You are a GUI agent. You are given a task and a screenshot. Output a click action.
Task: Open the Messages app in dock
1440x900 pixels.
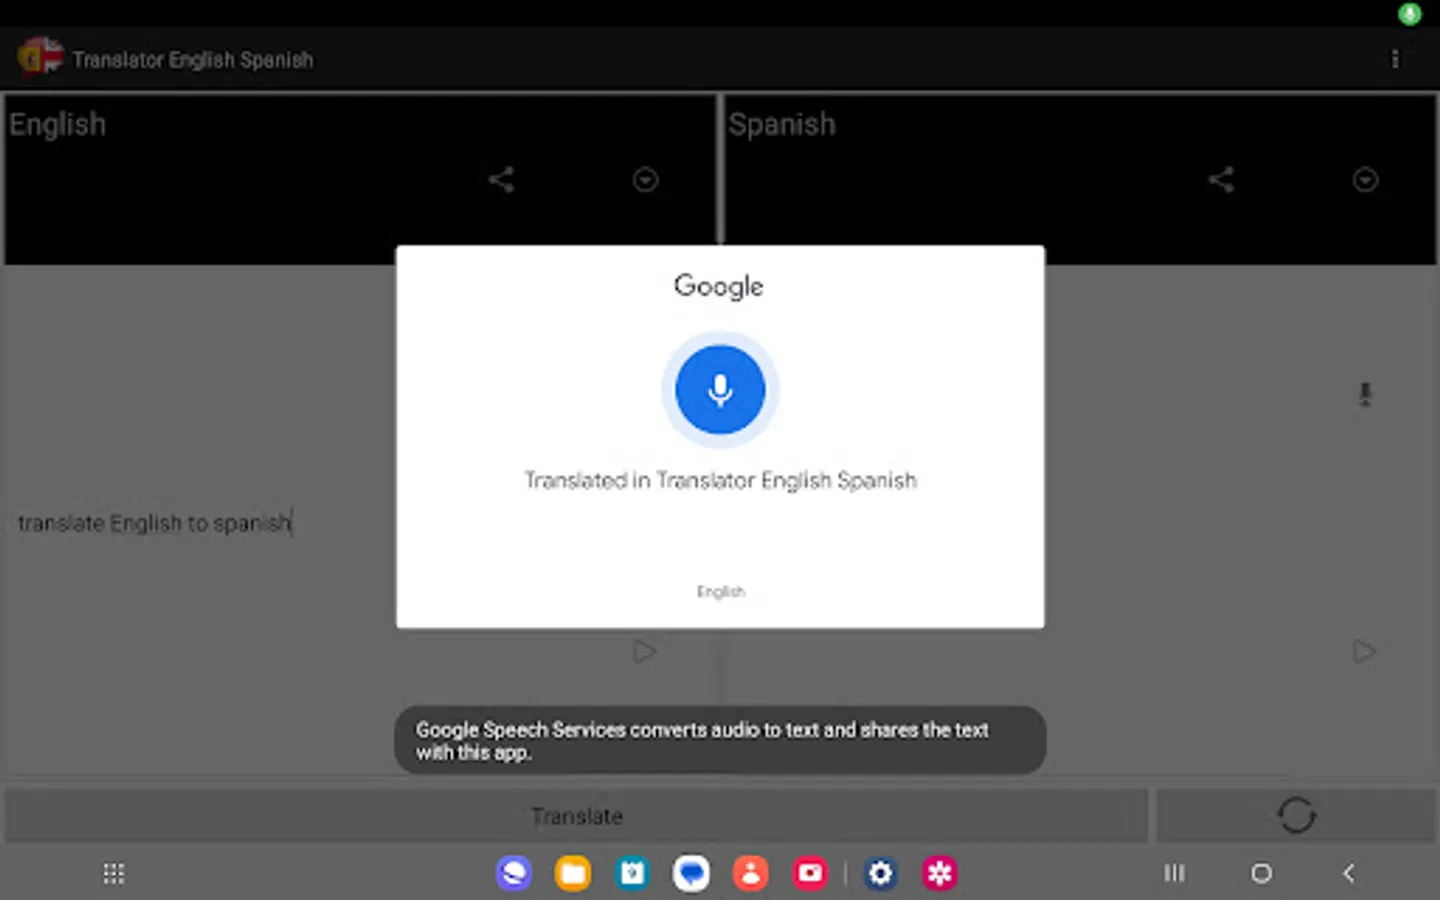(x=691, y=874)
